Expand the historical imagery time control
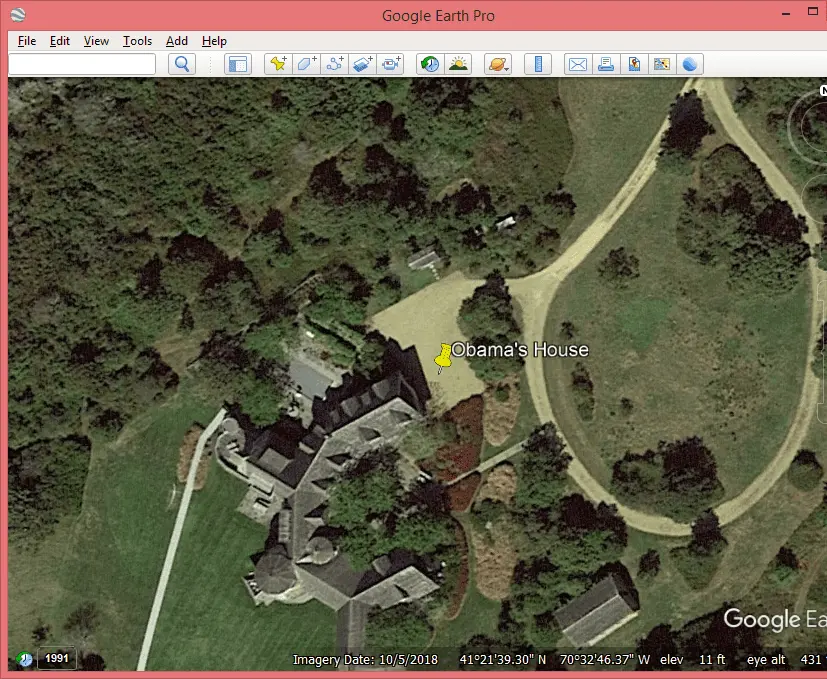The image size is (827, 679). point(22,658)
